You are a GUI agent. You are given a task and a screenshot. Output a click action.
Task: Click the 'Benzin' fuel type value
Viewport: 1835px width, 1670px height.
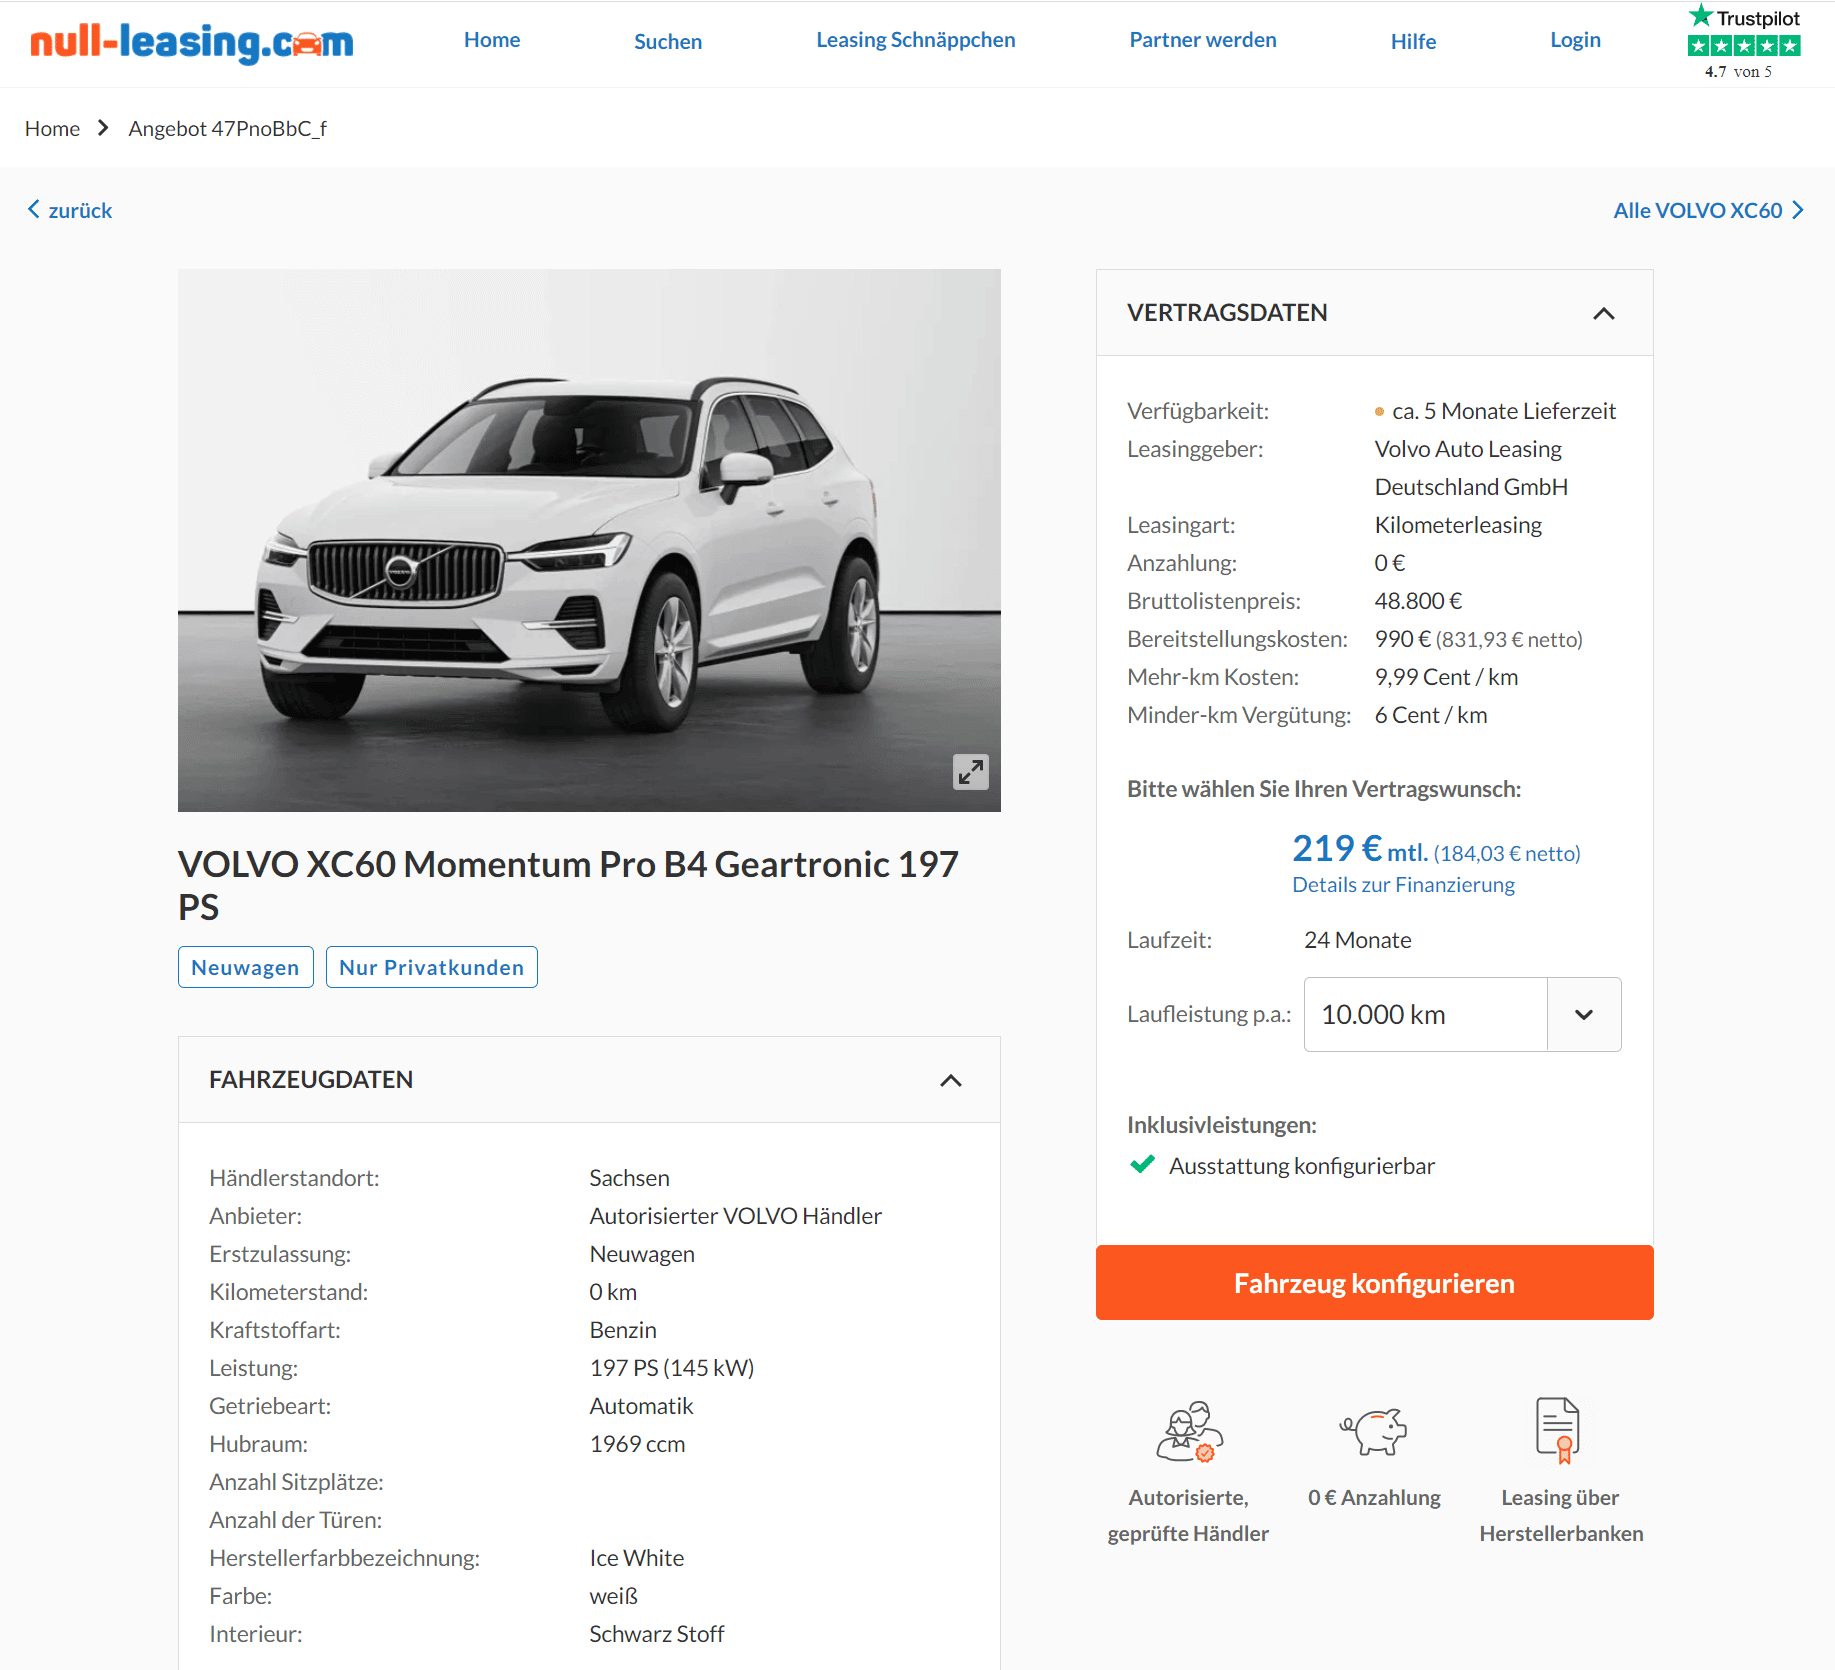[x=623, y=1330]
